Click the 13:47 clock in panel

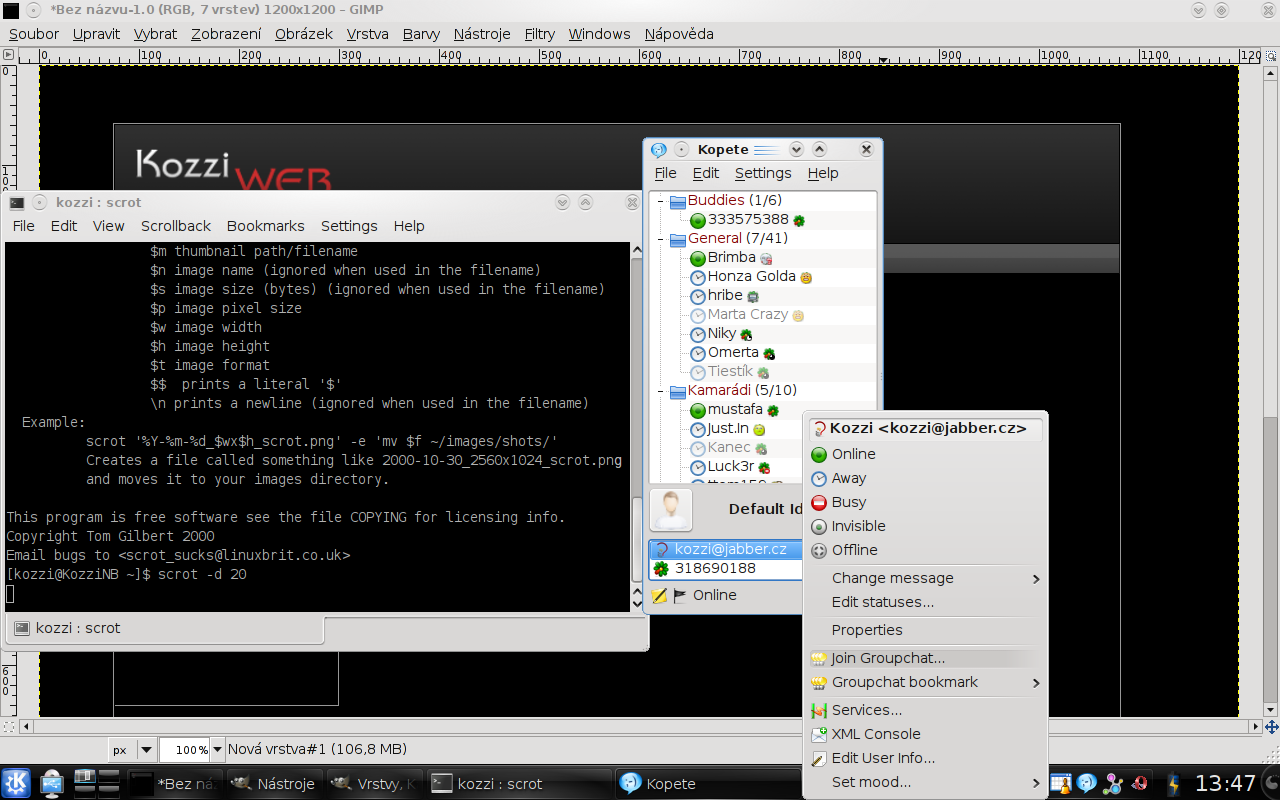(1226, 783)
